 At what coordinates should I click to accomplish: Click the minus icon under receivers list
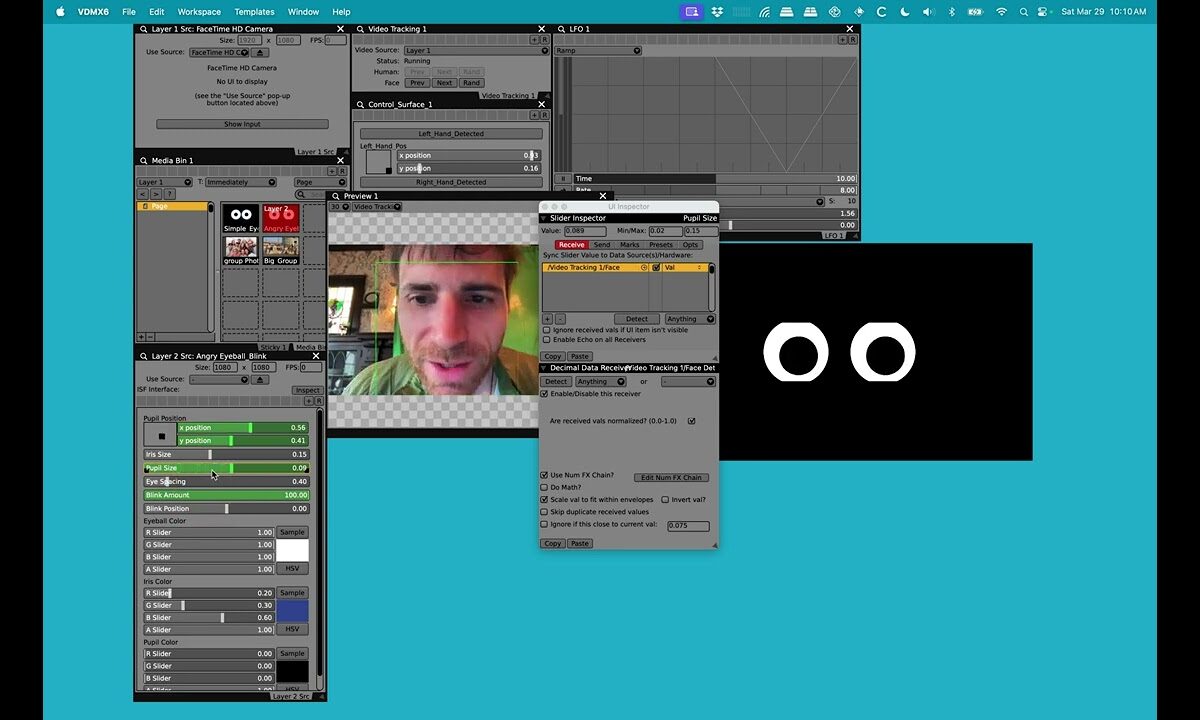click(x=559, y=319)
